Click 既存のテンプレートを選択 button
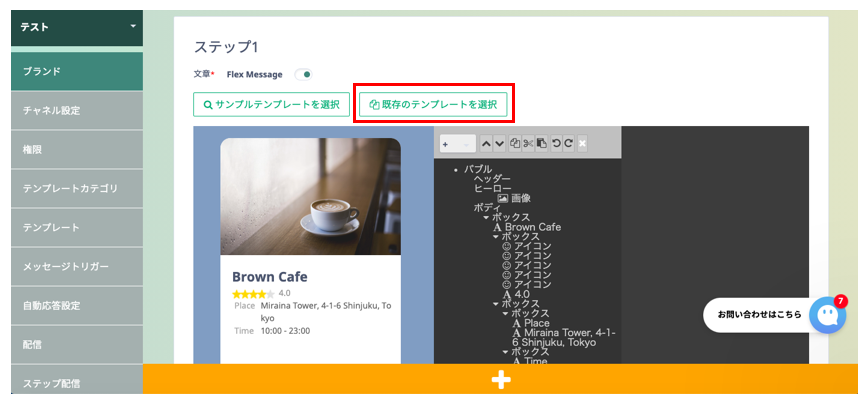The image size is (866, 408). (x=433, y=104)
